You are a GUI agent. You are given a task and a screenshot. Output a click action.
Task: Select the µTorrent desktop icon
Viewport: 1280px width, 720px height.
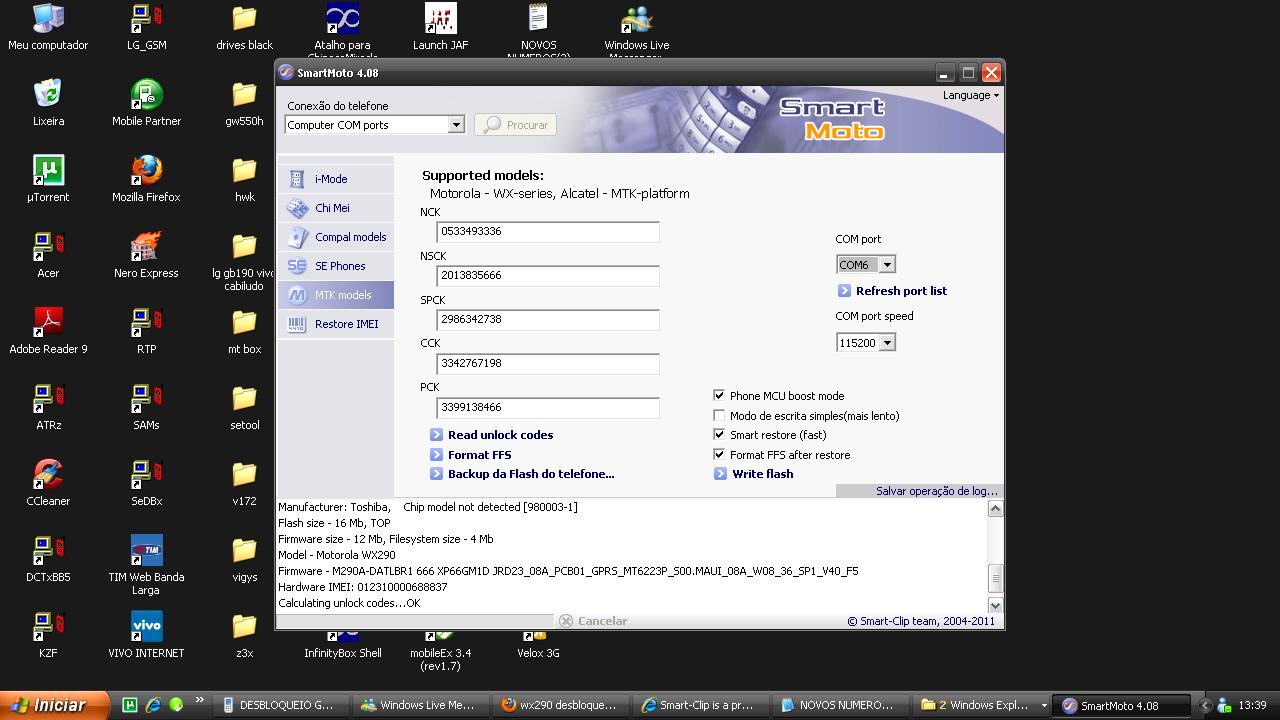coord(48,179)
